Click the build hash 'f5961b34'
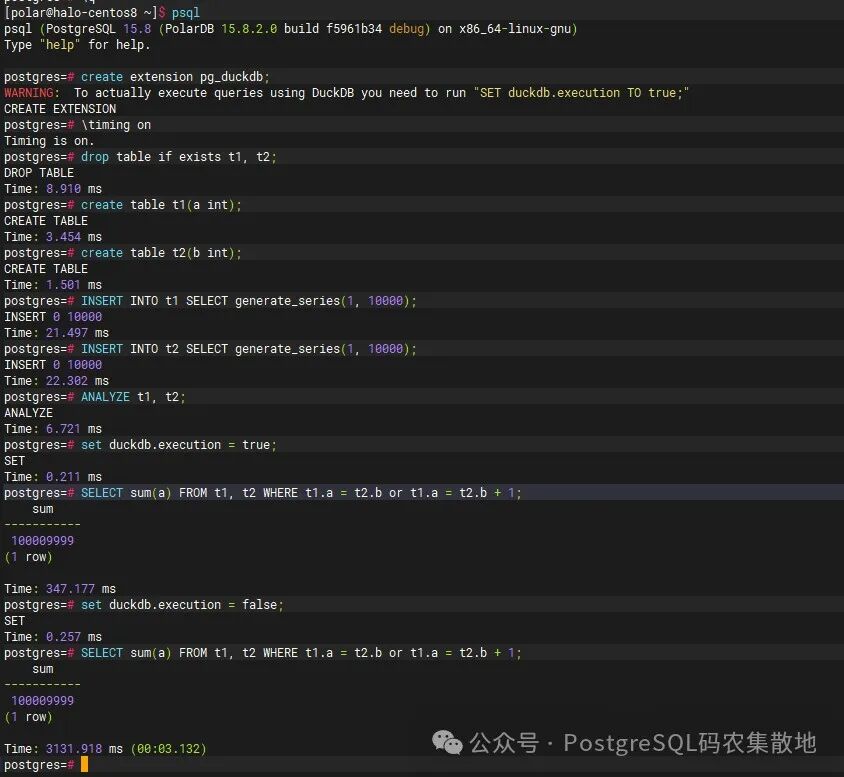Viewport: 844px width, 777px height. 354,29
